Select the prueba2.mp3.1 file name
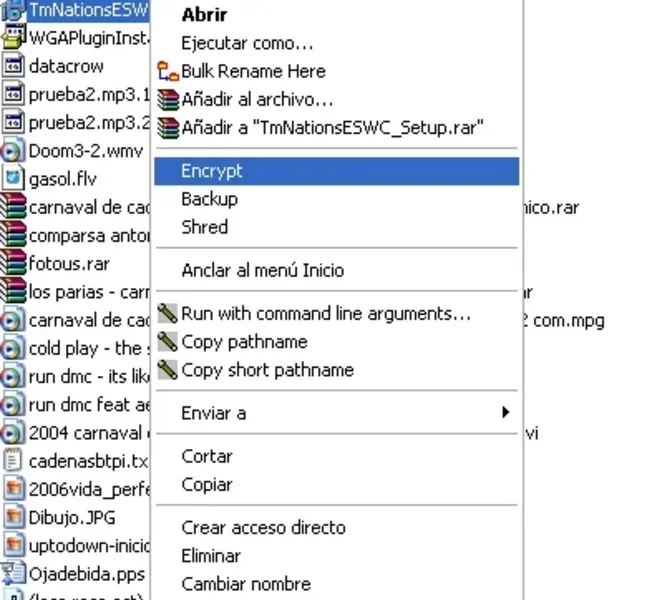The image size is (647, 600). point(89,94)
